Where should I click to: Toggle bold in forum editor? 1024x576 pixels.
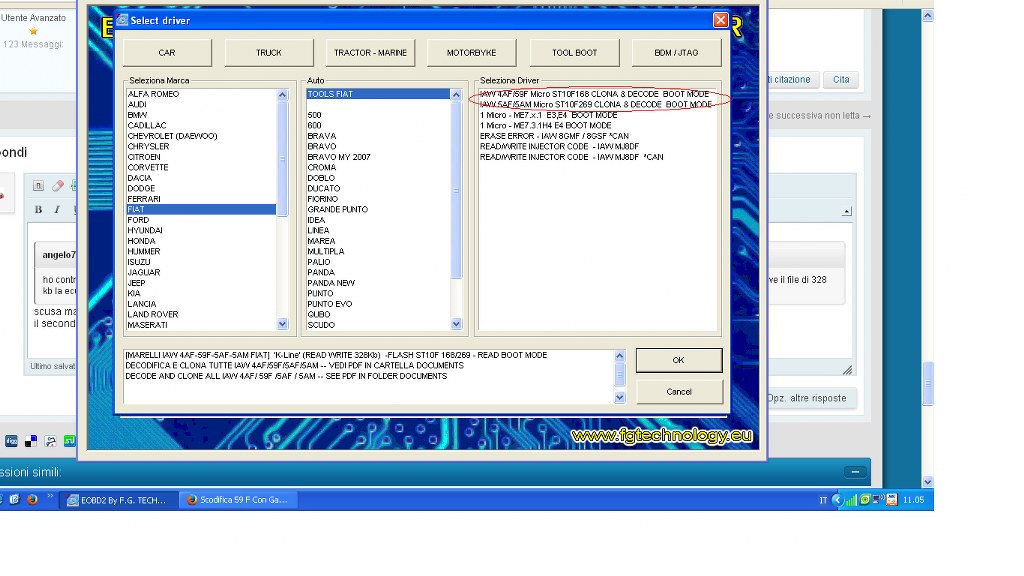pos(39,210)
